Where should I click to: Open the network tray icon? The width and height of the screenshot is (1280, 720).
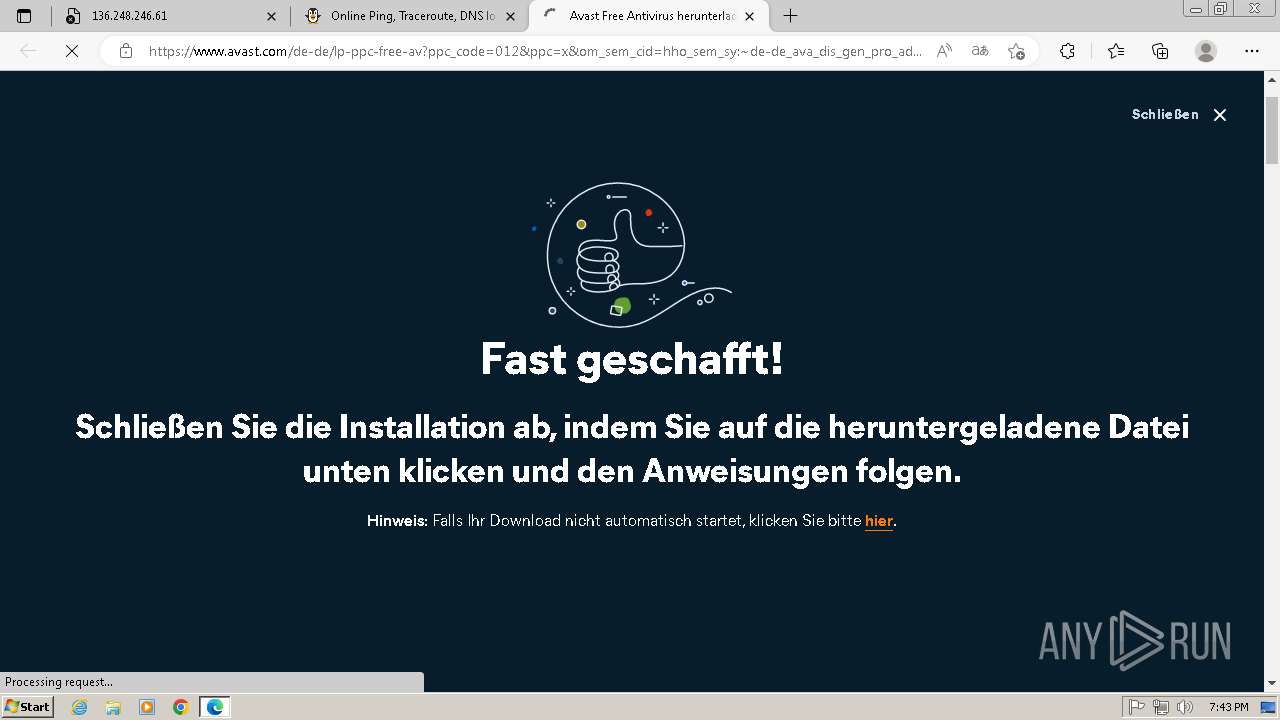point(1161,707)
